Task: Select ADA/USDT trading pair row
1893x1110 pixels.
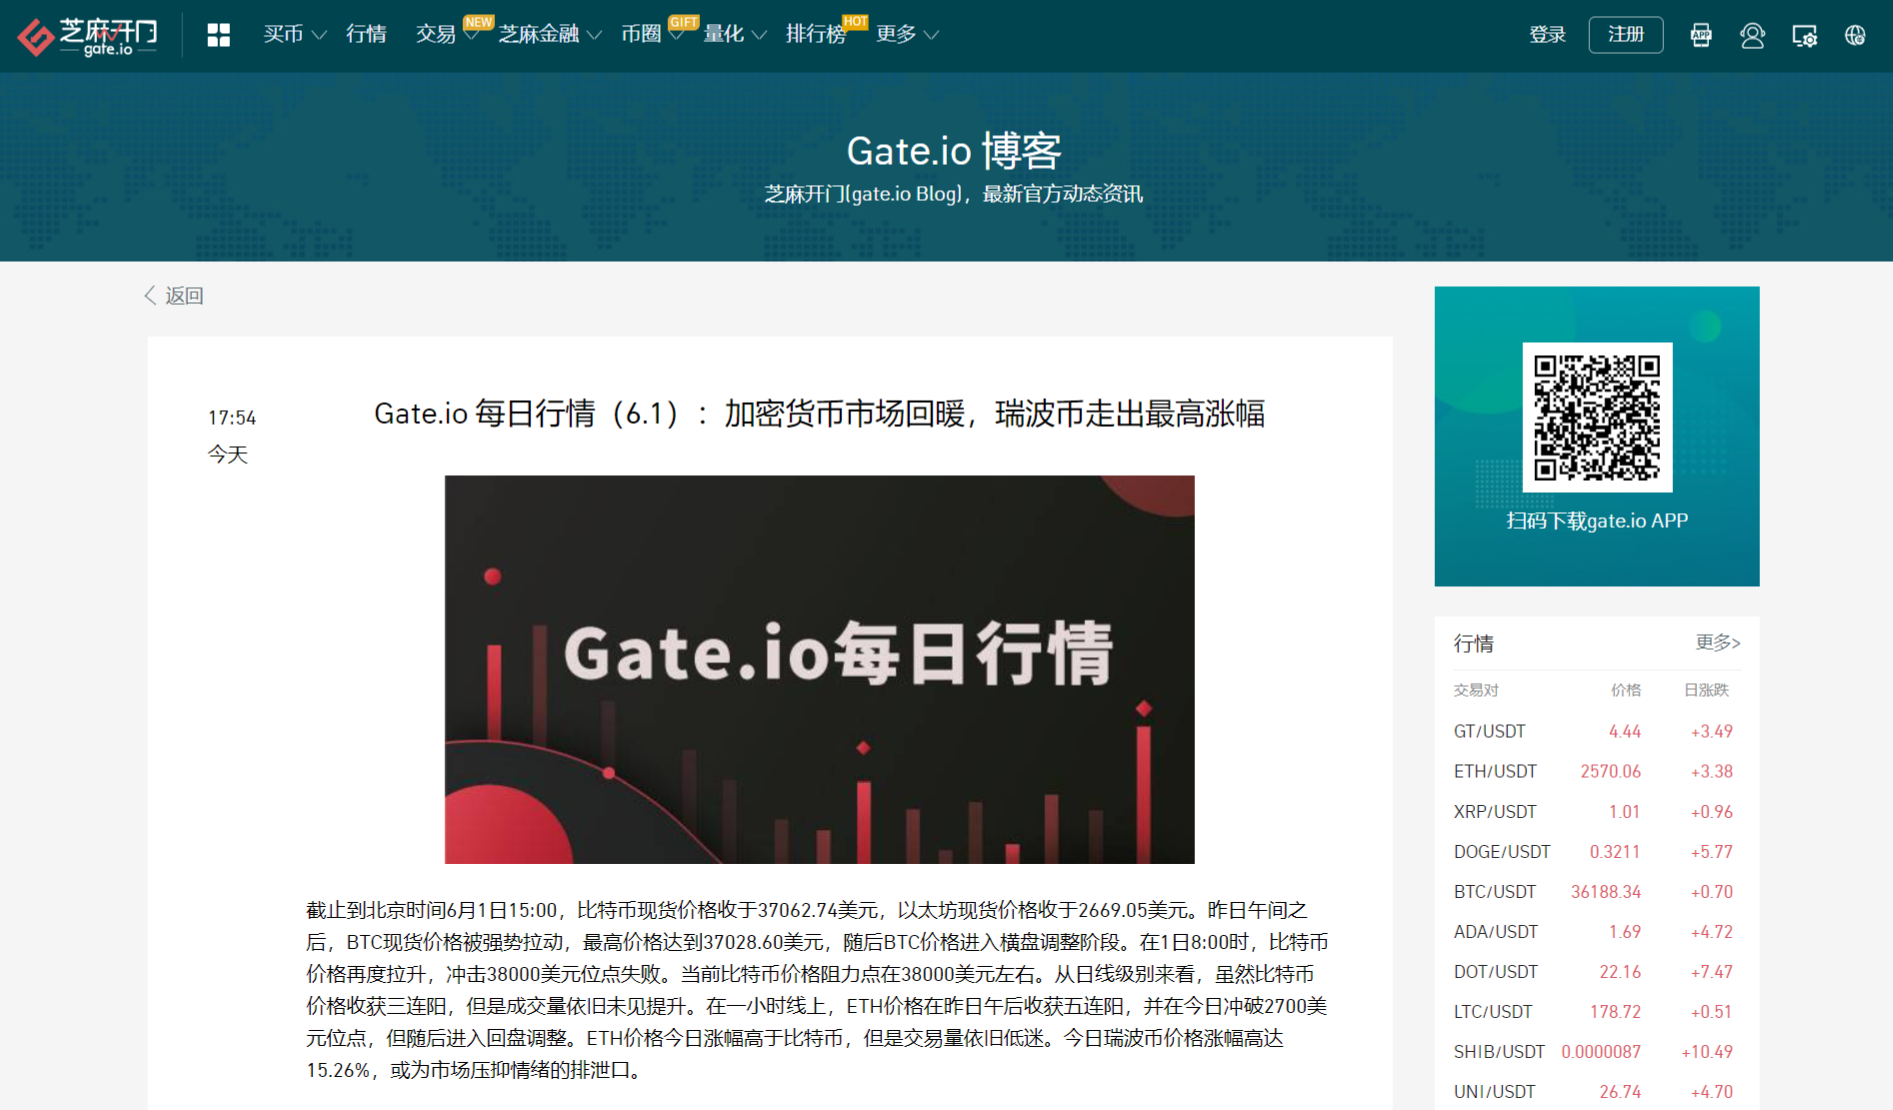Action: pos(1596,931)
